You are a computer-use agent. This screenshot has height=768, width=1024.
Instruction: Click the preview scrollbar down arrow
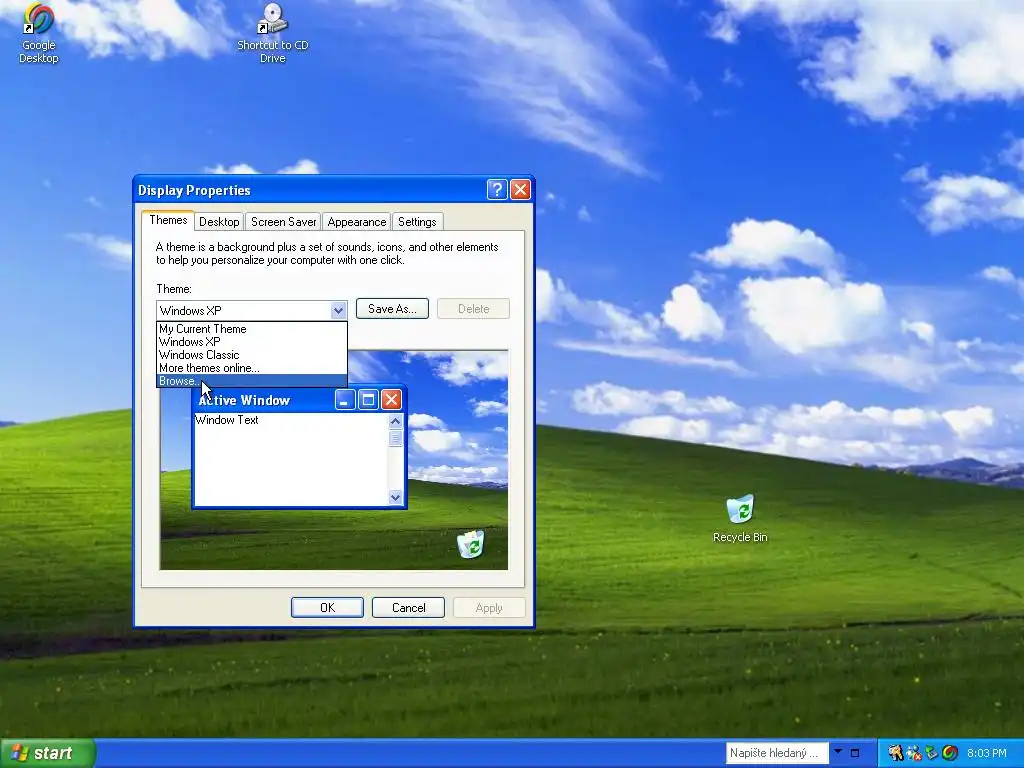395,497
